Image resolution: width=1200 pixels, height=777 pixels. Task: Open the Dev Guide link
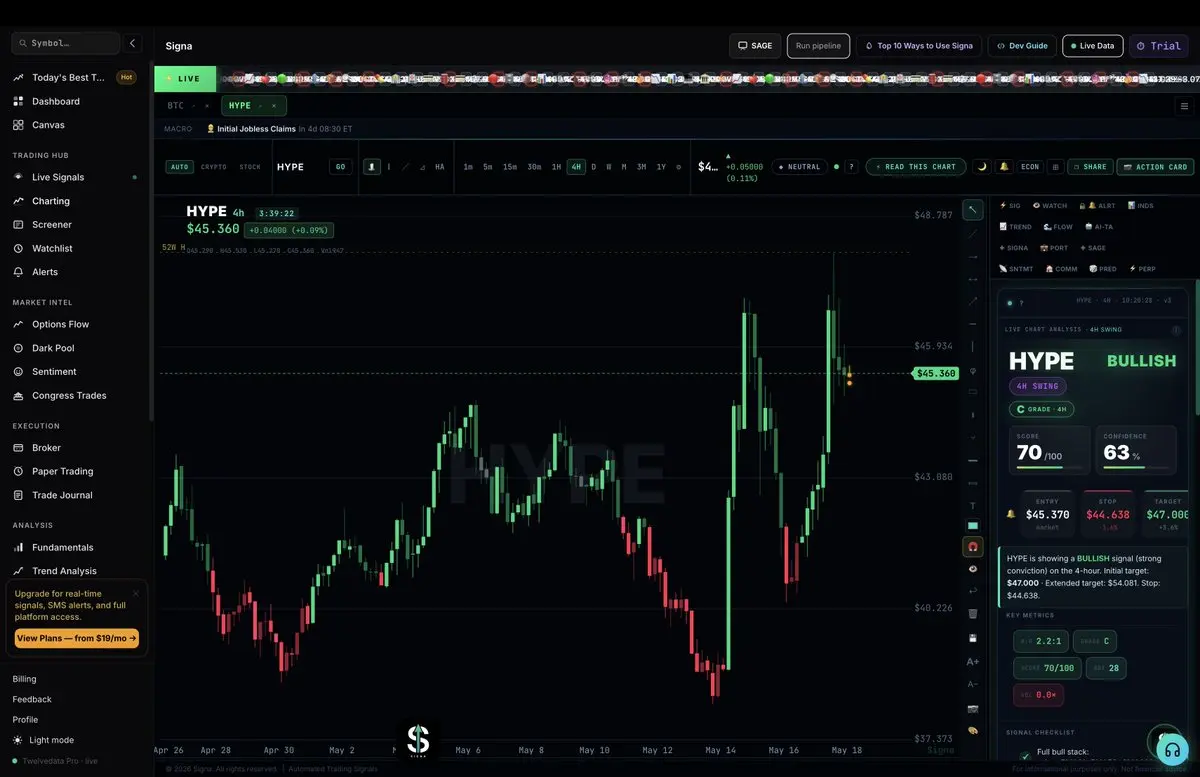pyautogui.click(x=1022, y=46)
